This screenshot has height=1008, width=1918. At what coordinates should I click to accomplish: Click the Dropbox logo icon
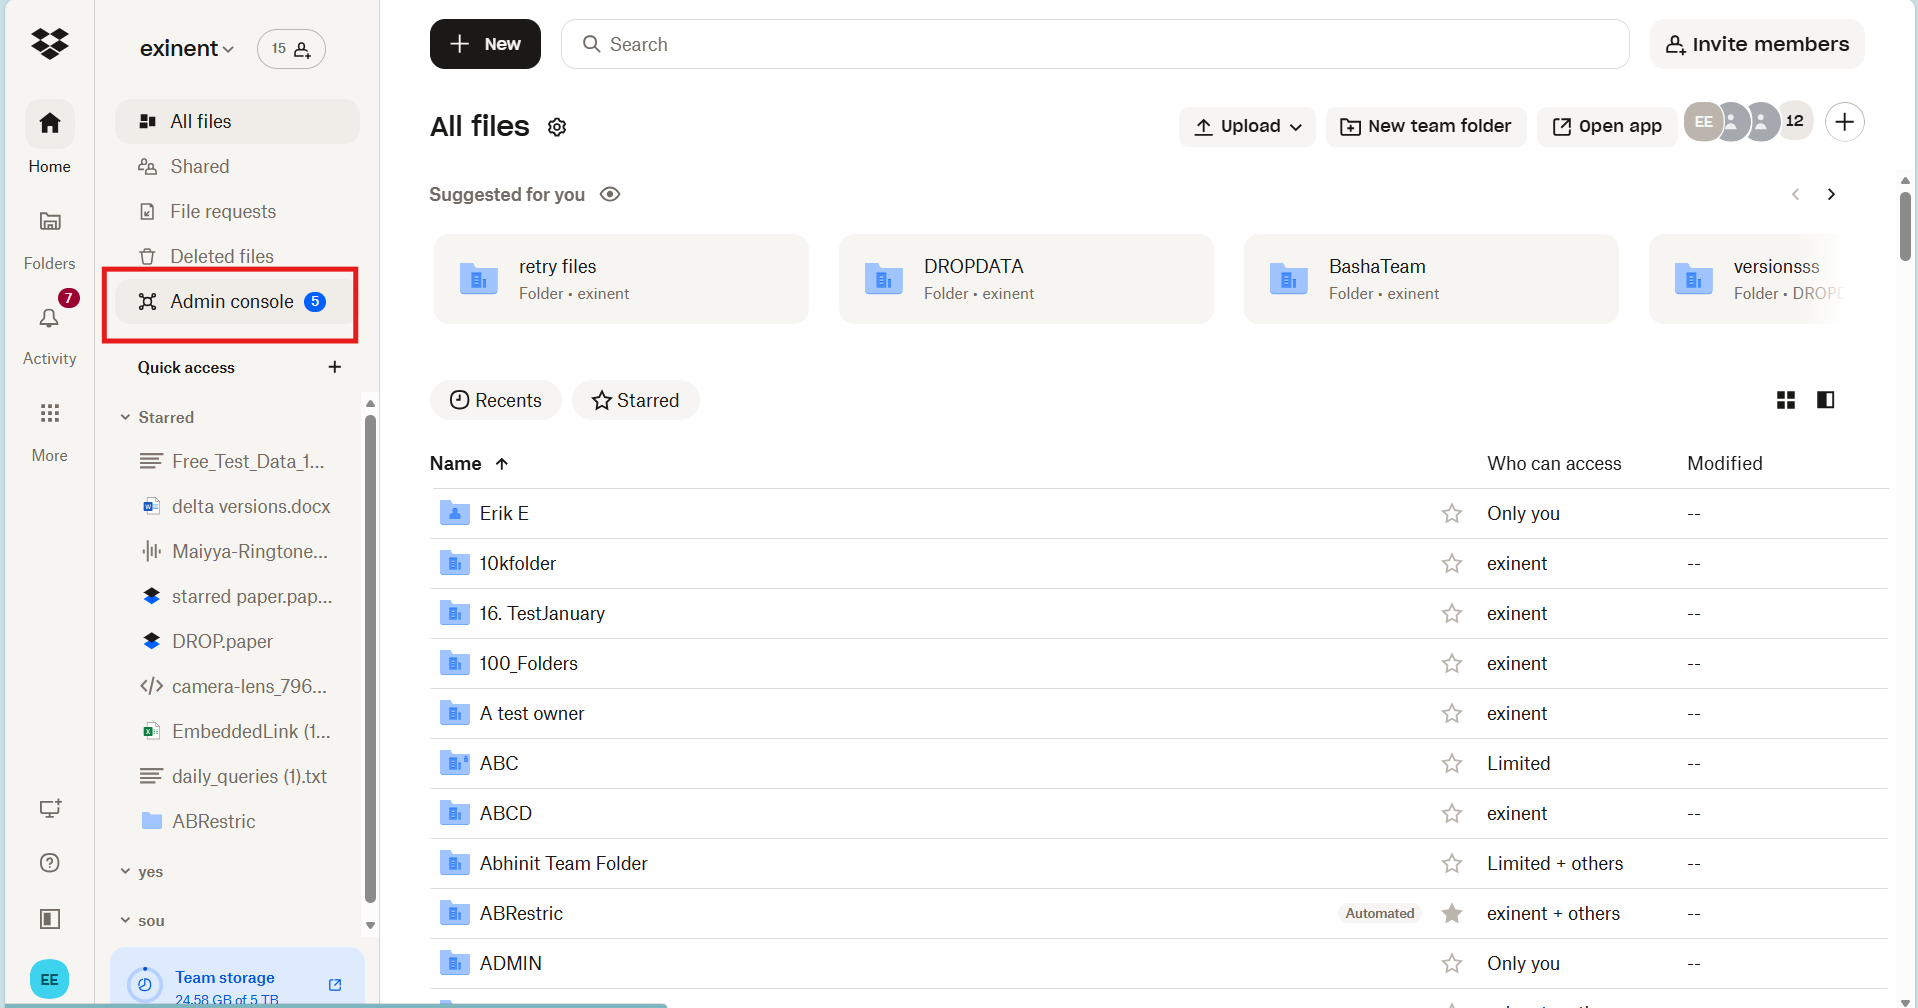pyautogui.click(x=49, y=43)
